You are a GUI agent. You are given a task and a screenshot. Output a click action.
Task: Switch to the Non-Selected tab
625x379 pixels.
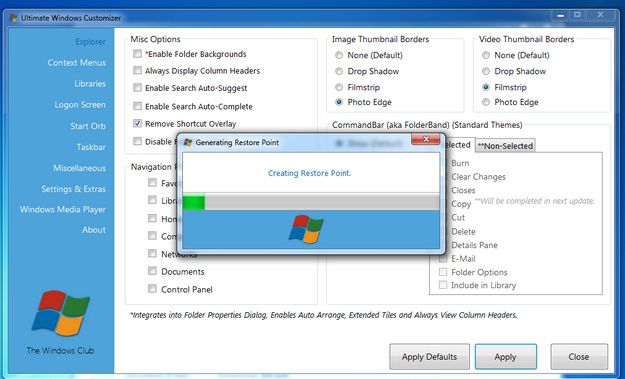coord(505,146)
